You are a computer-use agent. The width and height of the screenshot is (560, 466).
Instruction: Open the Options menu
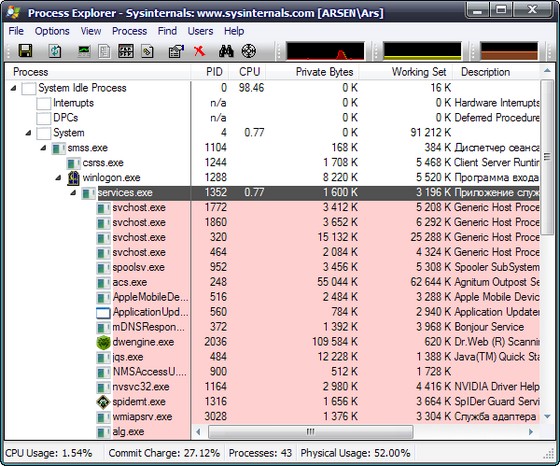click(x=52, y=31)
